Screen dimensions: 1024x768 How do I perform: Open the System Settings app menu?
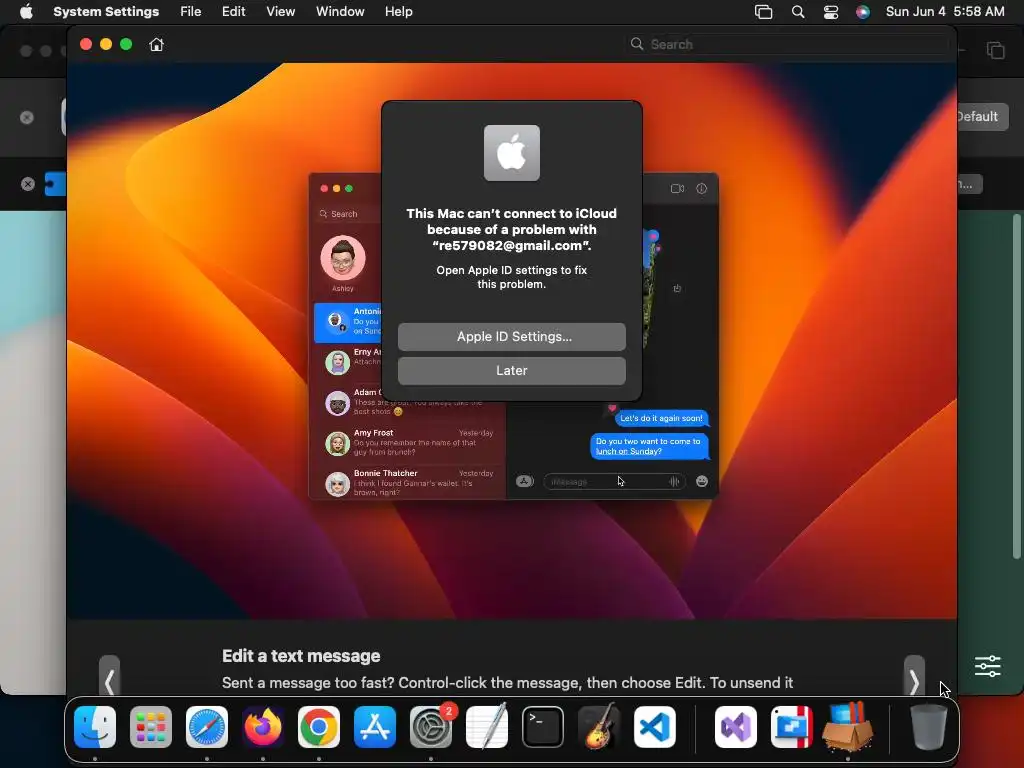point(106,12)
